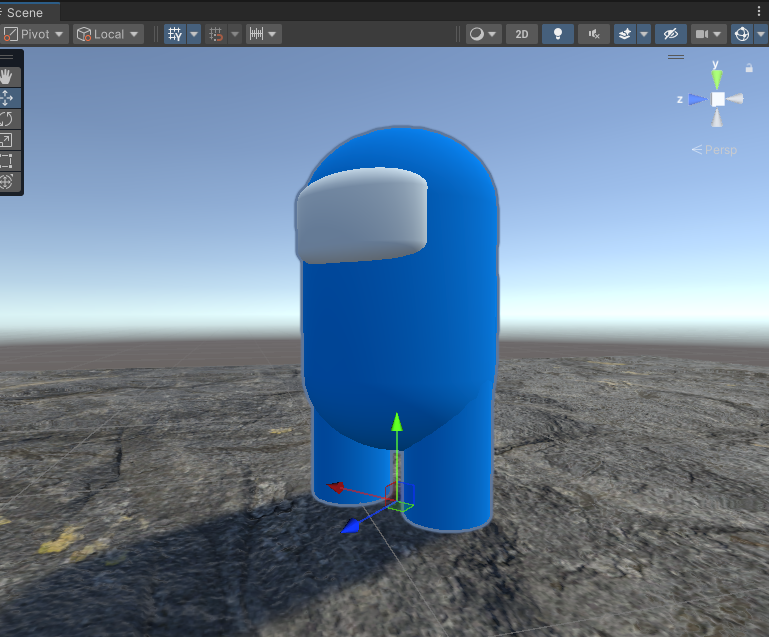
Task: Click blue Z-axis move arrow
Action: click(351, 527)
